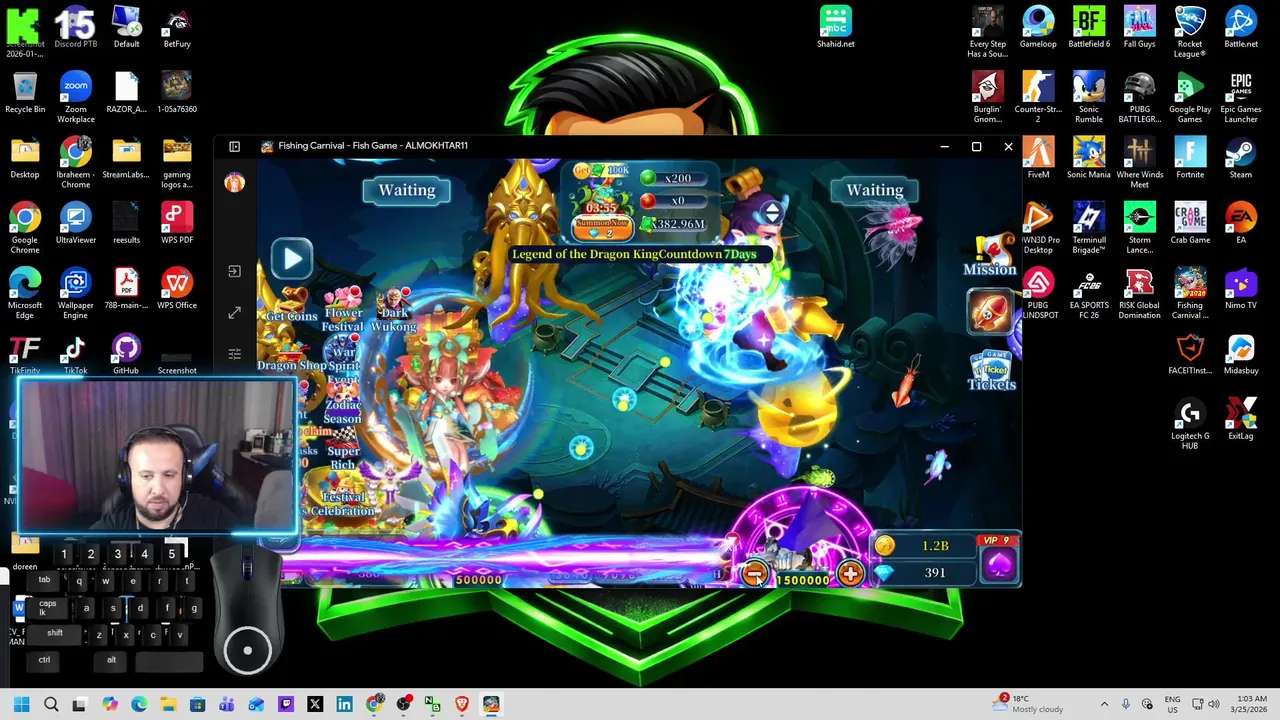Open the Crab Game desktop shortcut
Screen dimensions: 1280x720
tap(1190, 224)
